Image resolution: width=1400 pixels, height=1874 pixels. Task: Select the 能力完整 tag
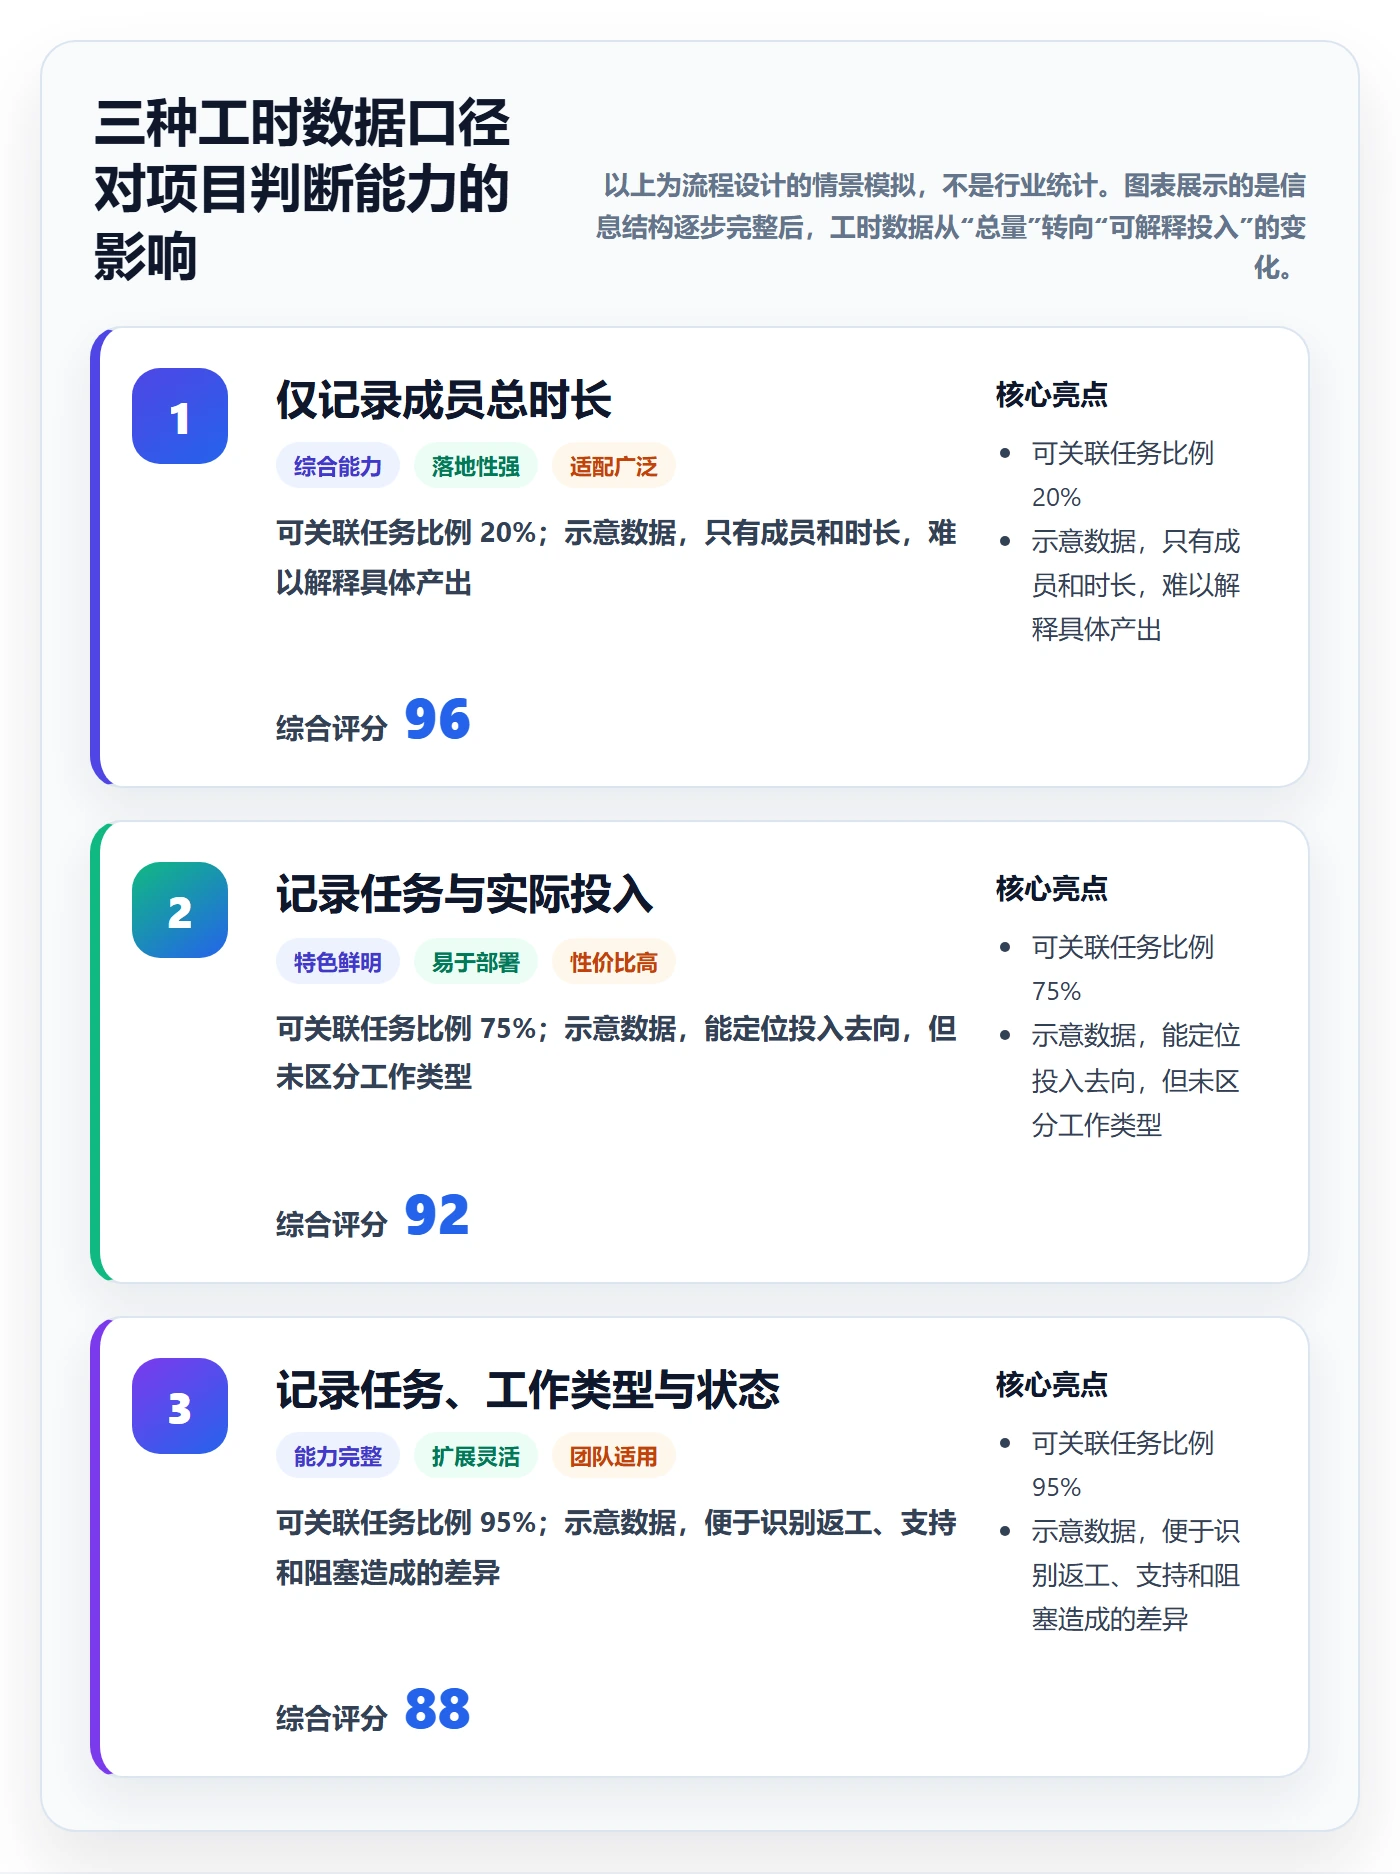click(x=338, y=1456)
